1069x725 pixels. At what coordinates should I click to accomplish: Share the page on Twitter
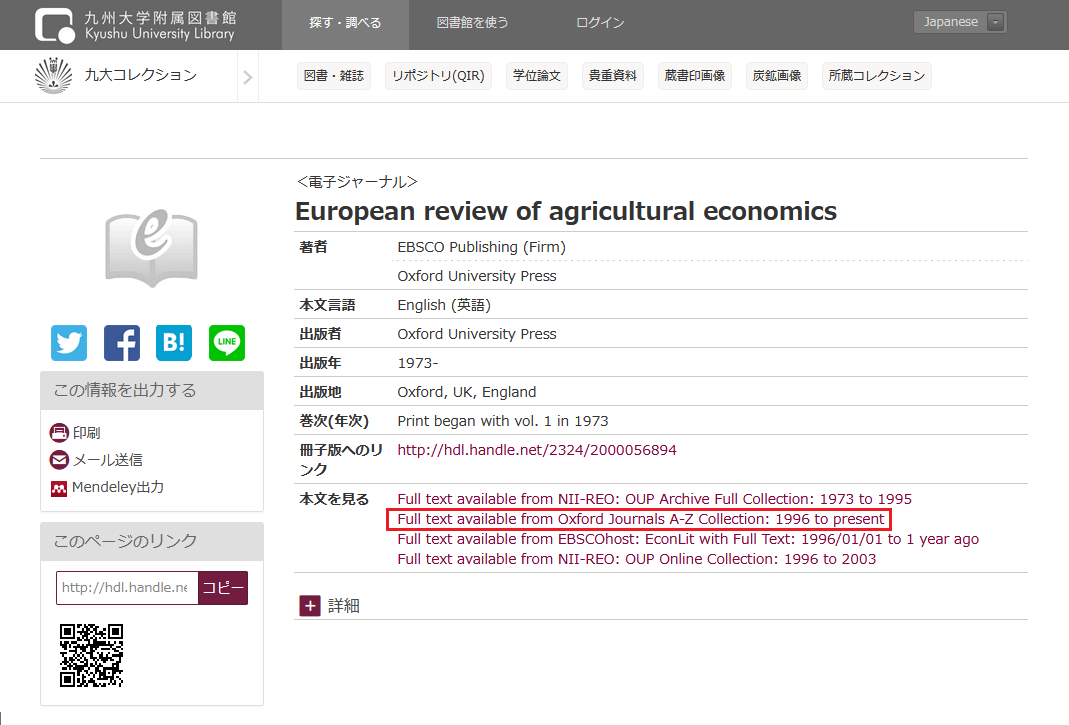tap(69, 342)
